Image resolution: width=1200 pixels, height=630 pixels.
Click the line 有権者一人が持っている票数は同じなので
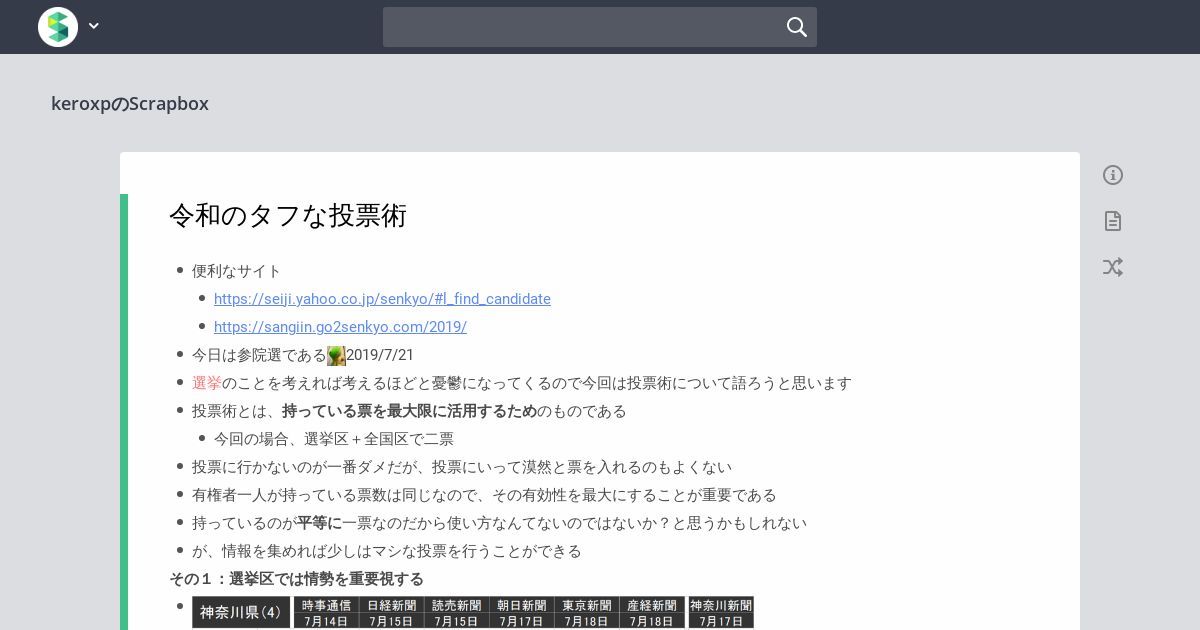tap(484, 495)
